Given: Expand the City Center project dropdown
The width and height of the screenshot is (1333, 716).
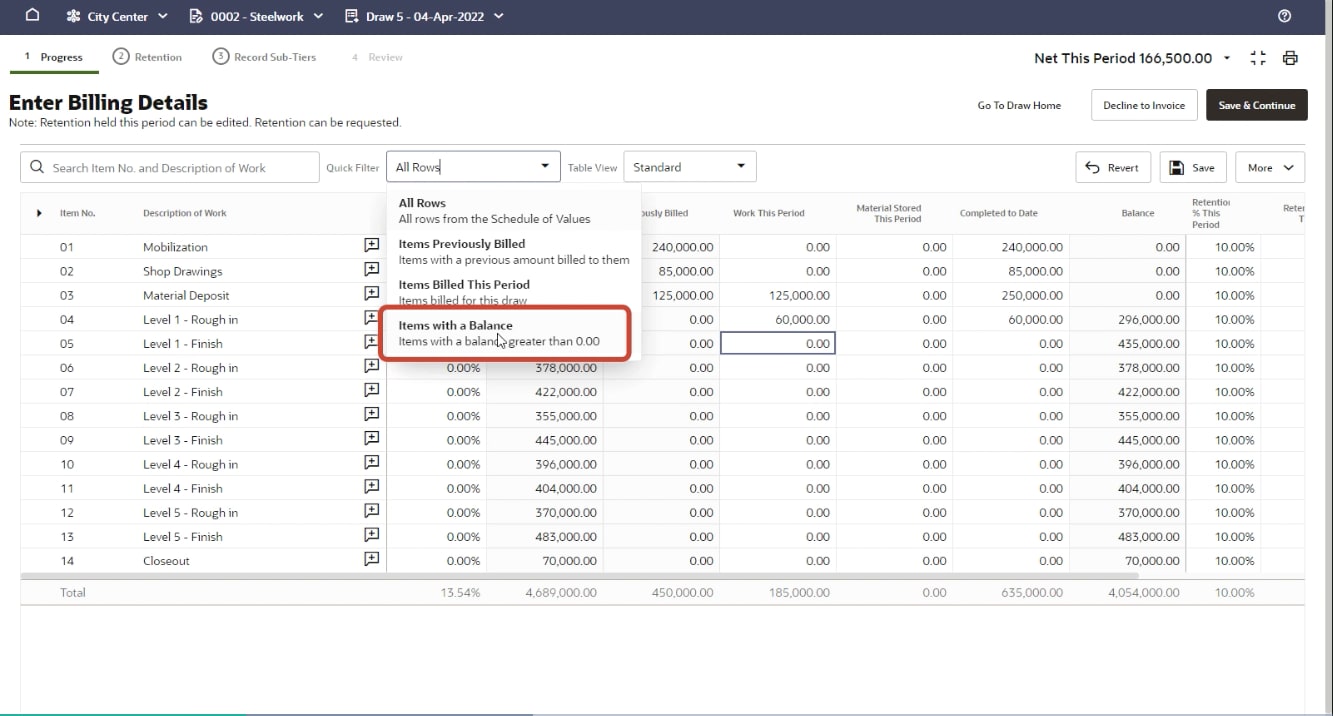Looking at the screenshot, I should point(119,16).
